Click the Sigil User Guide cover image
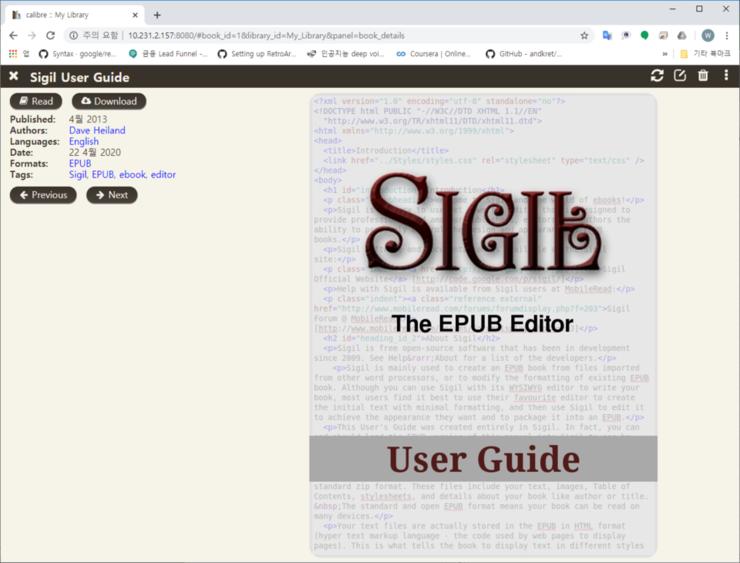Viewport: 740px width, 563px height. click(483, 325)
